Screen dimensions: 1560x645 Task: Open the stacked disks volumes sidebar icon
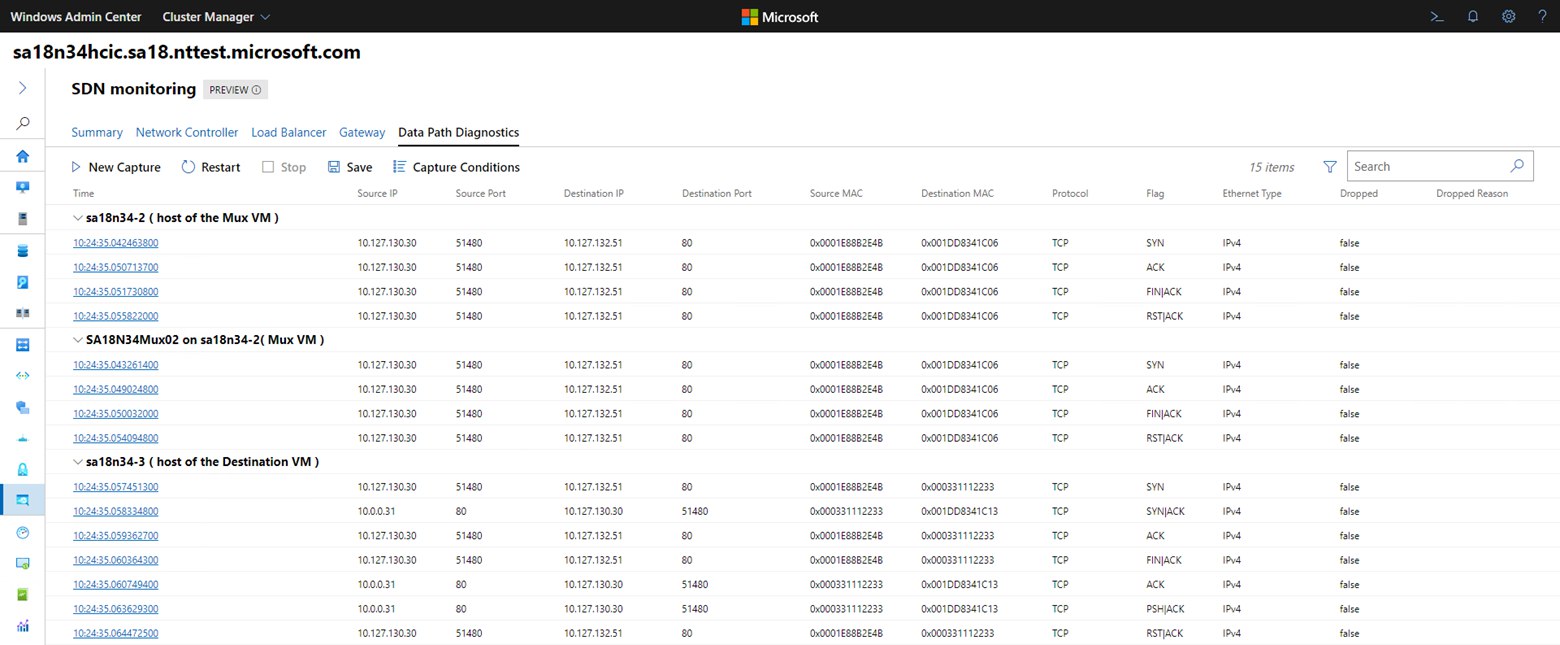(22, 251)
